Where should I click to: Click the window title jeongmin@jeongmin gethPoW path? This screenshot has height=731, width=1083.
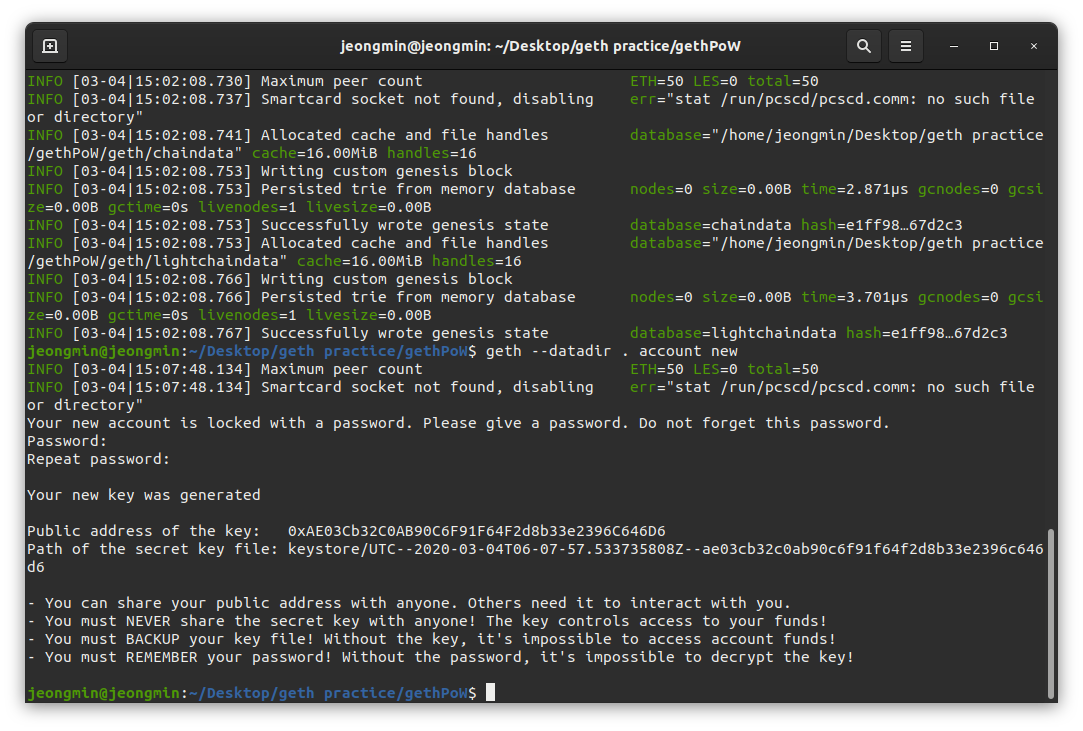click(x=540, y=46)
